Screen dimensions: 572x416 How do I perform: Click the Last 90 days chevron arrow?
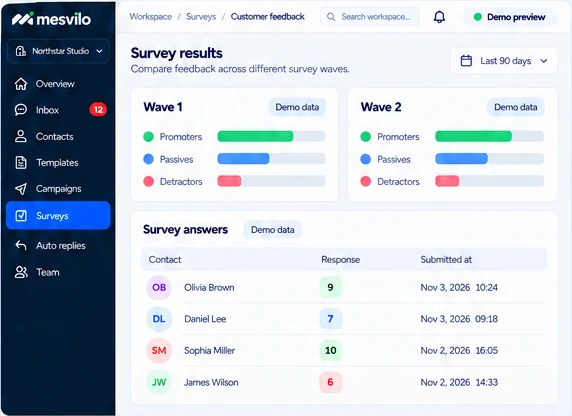[x=544, y=61]
